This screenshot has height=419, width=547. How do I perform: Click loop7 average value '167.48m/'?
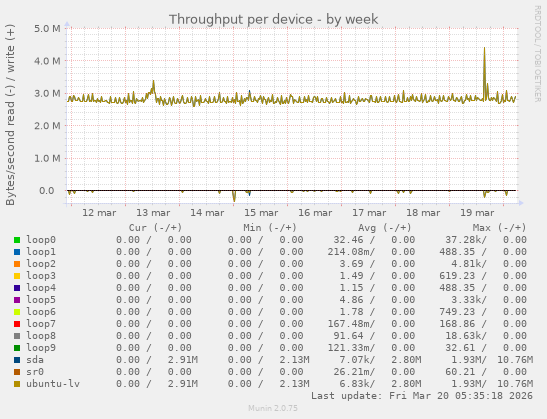351,323
